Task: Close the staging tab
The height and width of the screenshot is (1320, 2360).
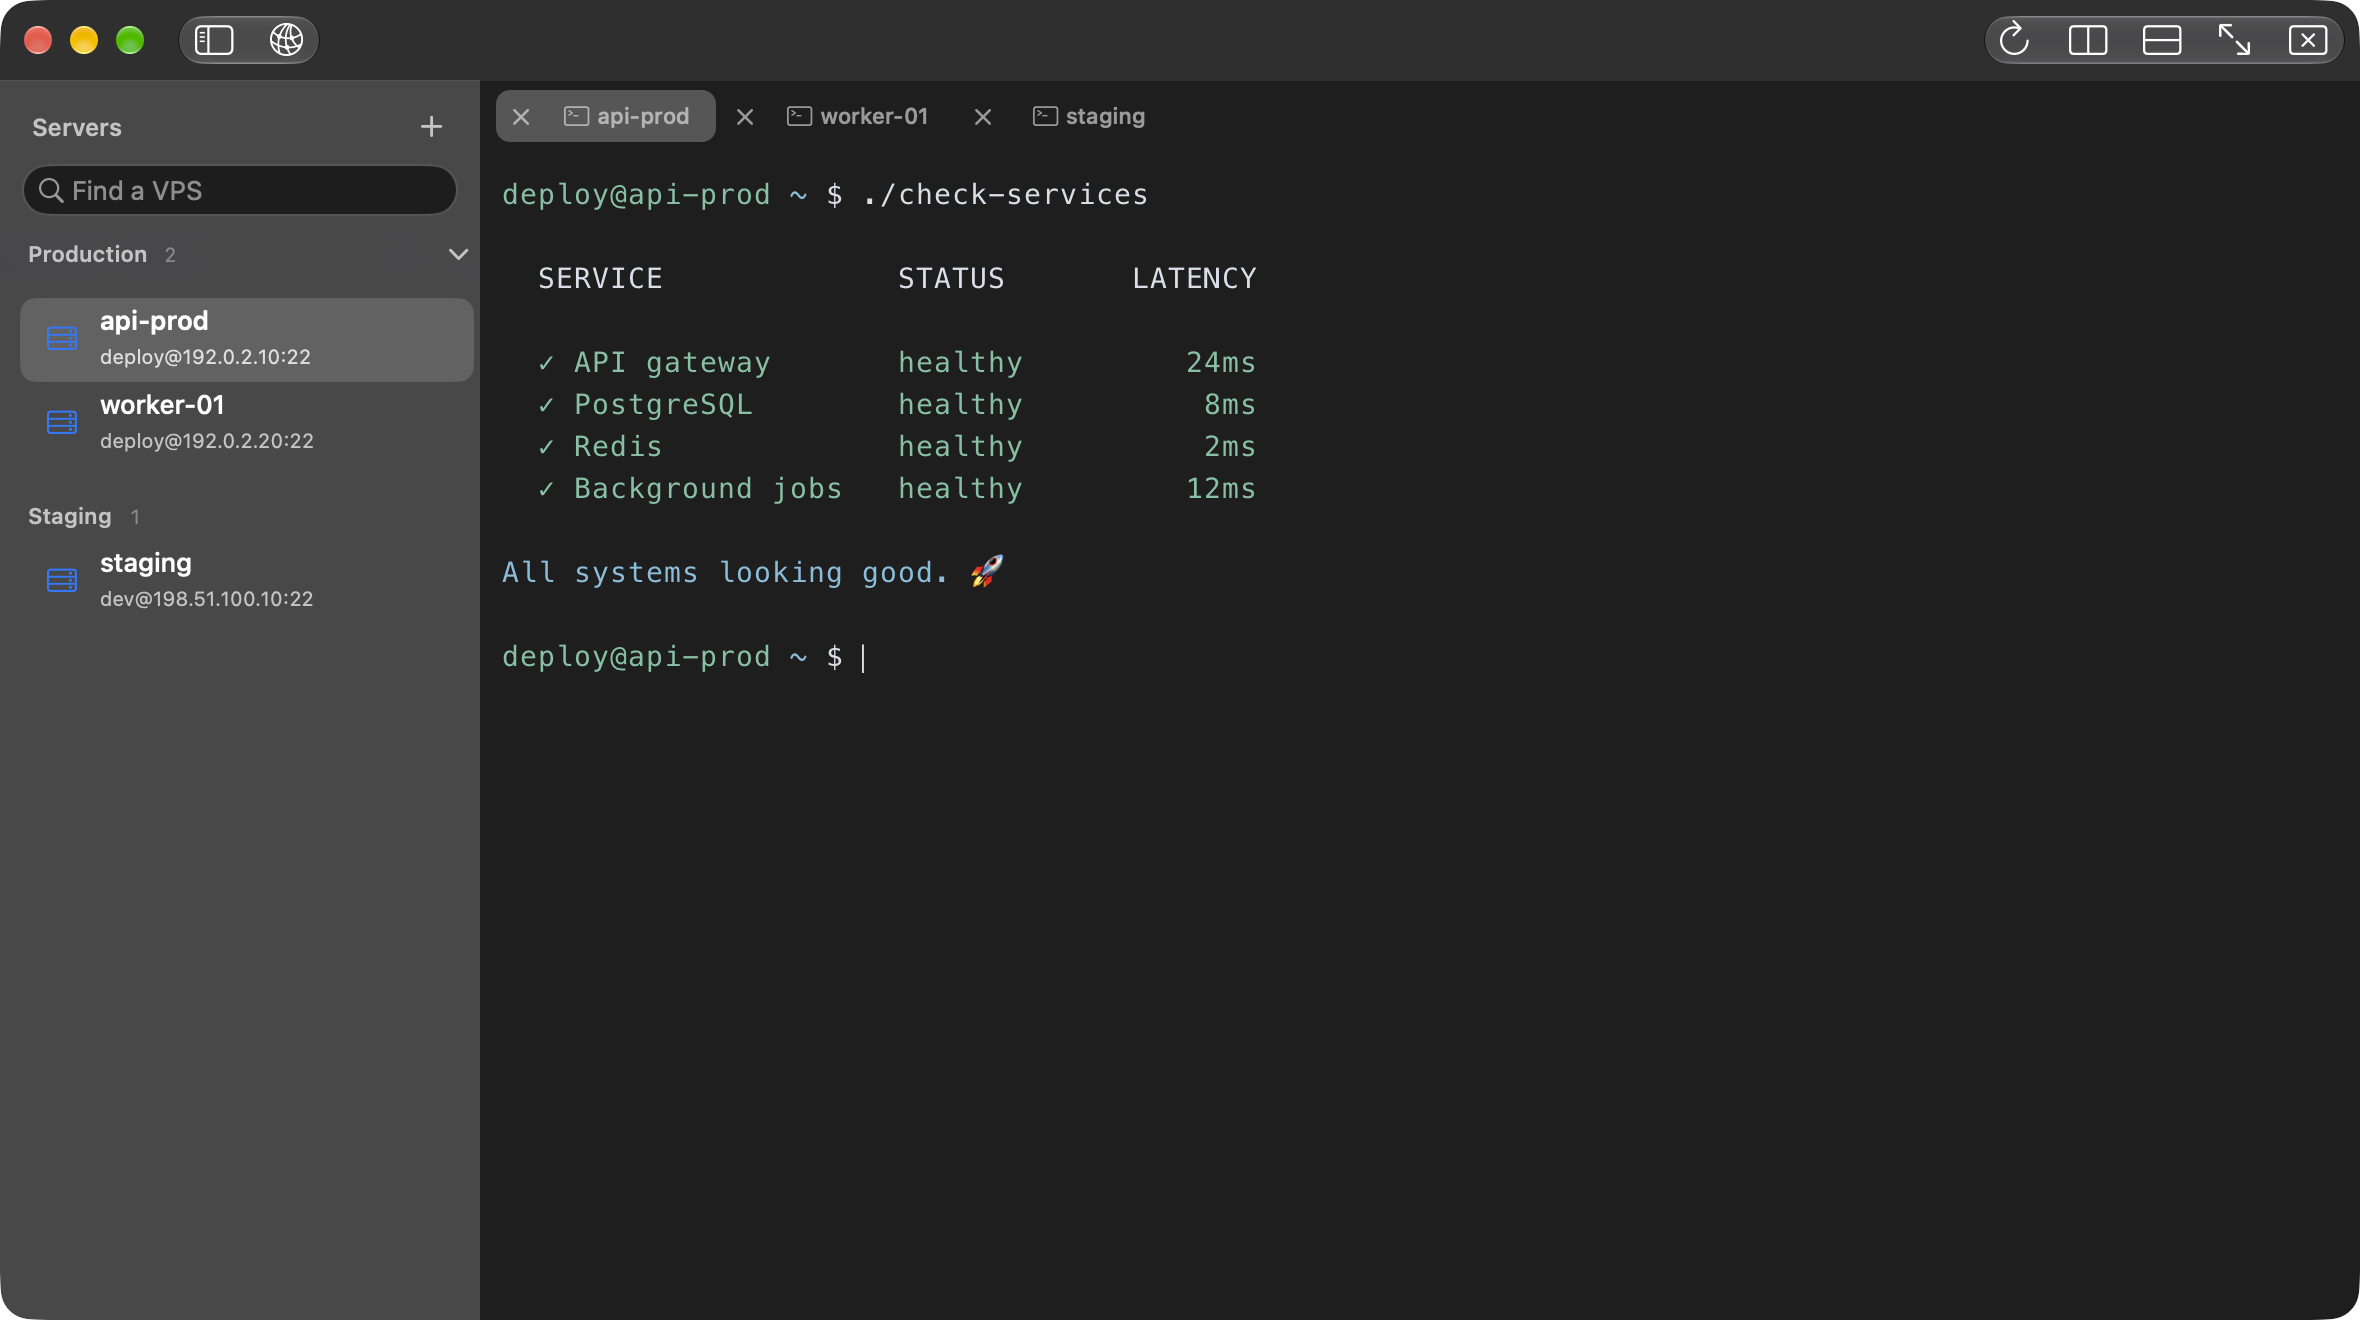Action: (x=983, y=117)
